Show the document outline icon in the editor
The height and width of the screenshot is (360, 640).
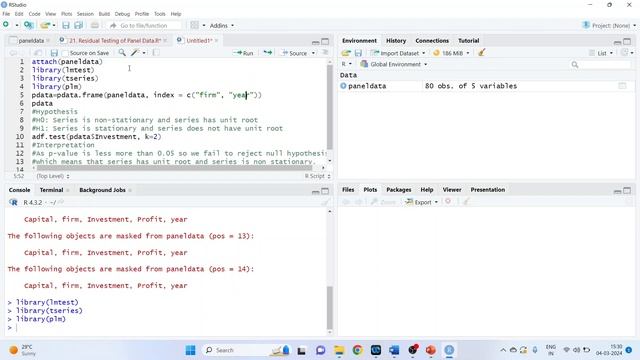(325, 53)
